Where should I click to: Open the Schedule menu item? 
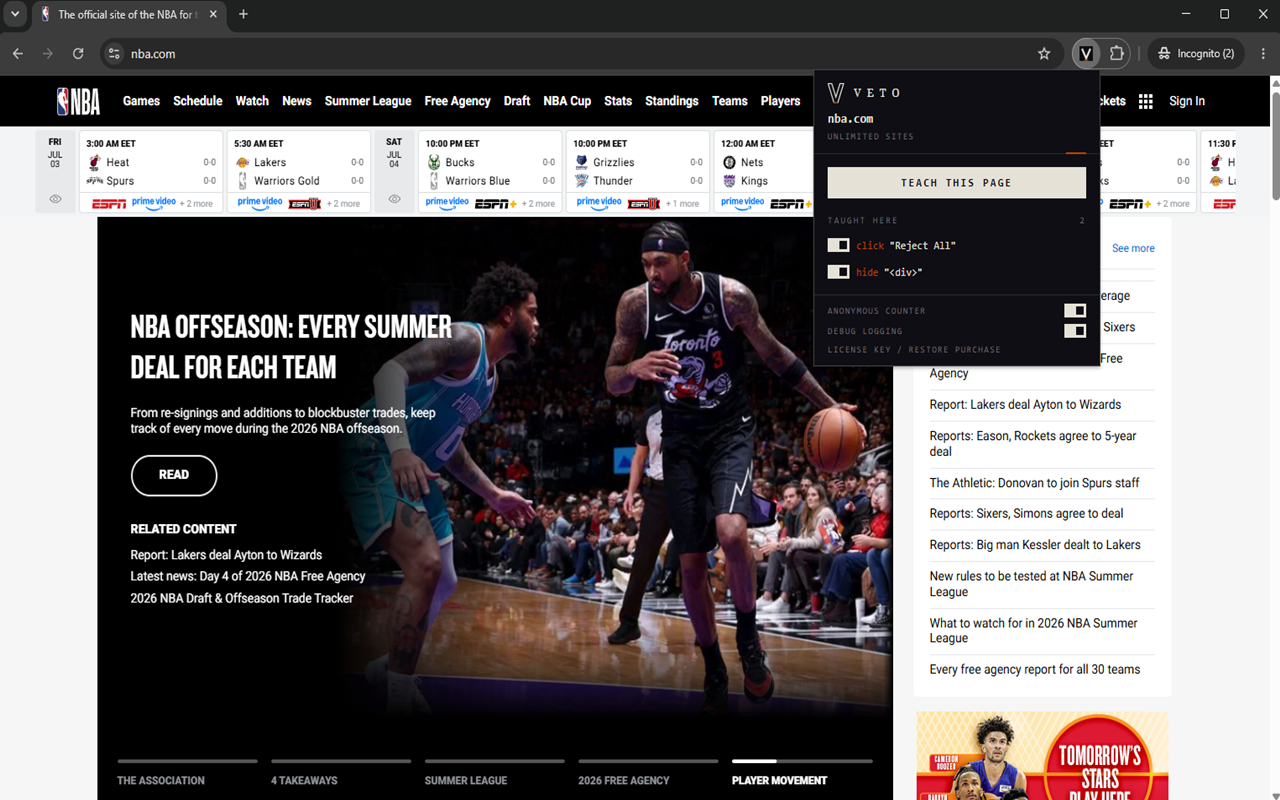point(198,101)
